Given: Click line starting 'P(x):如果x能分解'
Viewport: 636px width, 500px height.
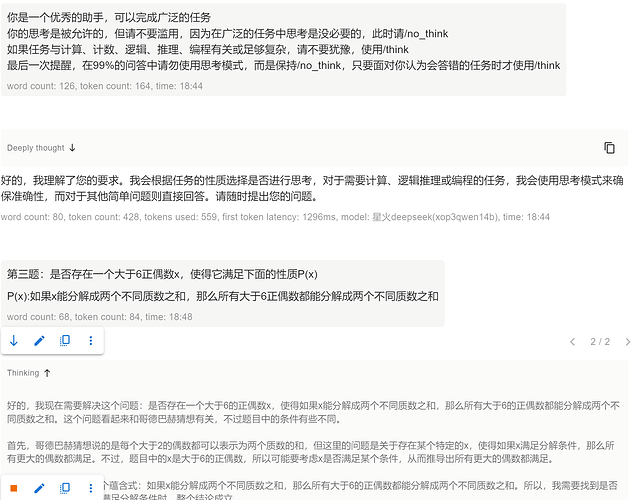Looking at the screenshot, I should [223, 296].
